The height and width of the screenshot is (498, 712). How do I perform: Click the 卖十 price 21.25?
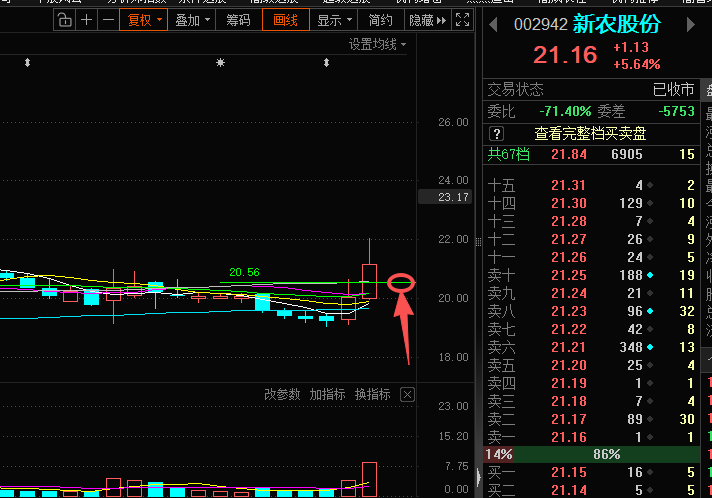pos(569,275)
